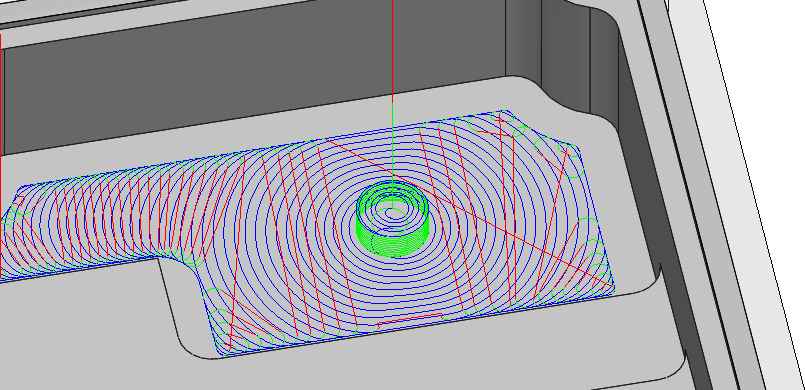
Task: Select the red horizontal link segment near bottom edge
Action: (410, 320)
